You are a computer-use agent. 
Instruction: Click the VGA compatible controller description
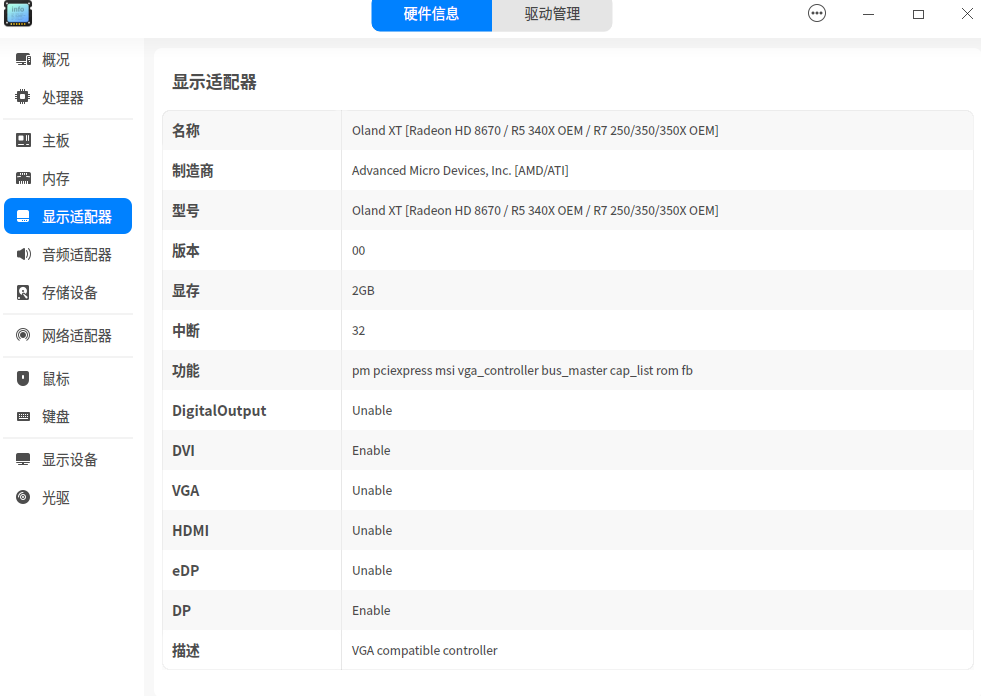(x=424, y=650)
